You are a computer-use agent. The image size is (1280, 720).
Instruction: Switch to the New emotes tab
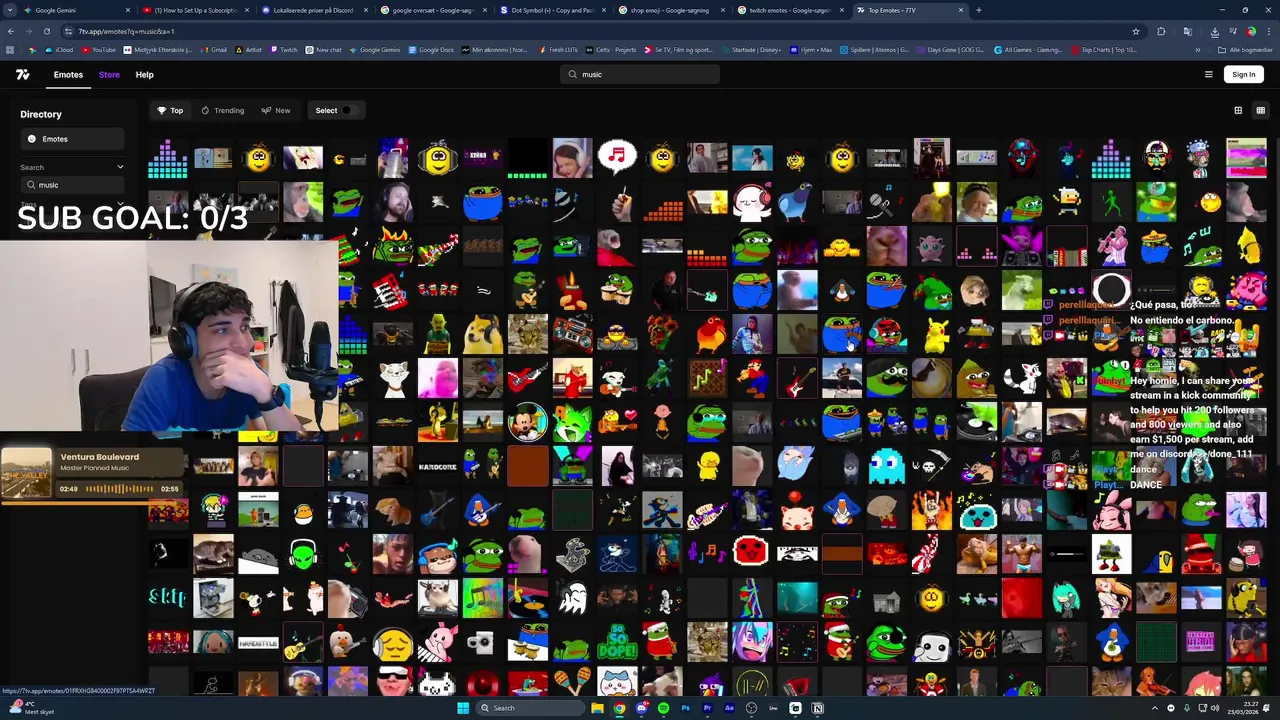point(276,110)
